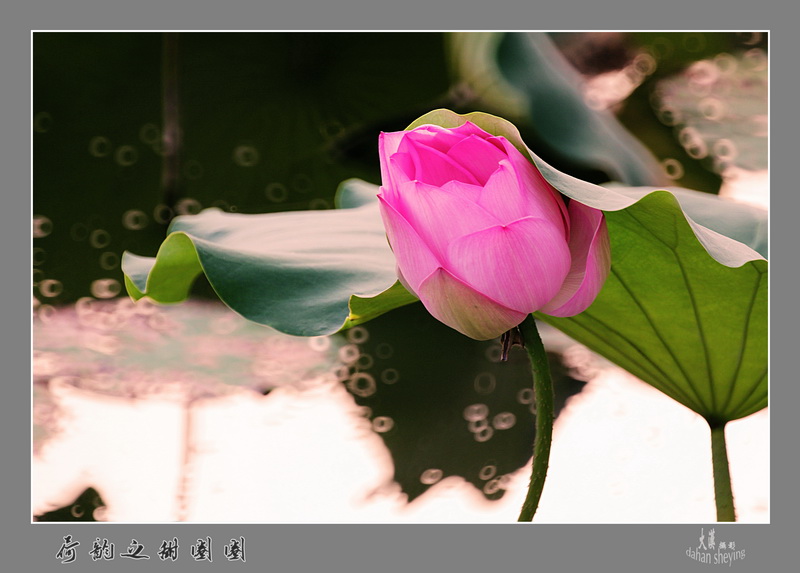
Task: Click the large green leaf's stem at right
Action: 721,470
